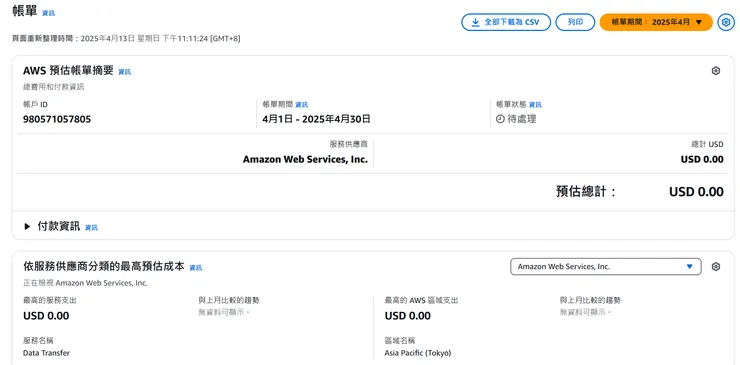Open AWS bill summary panel settings gear
Screen dimensions: 740x365
click(715, 71)
